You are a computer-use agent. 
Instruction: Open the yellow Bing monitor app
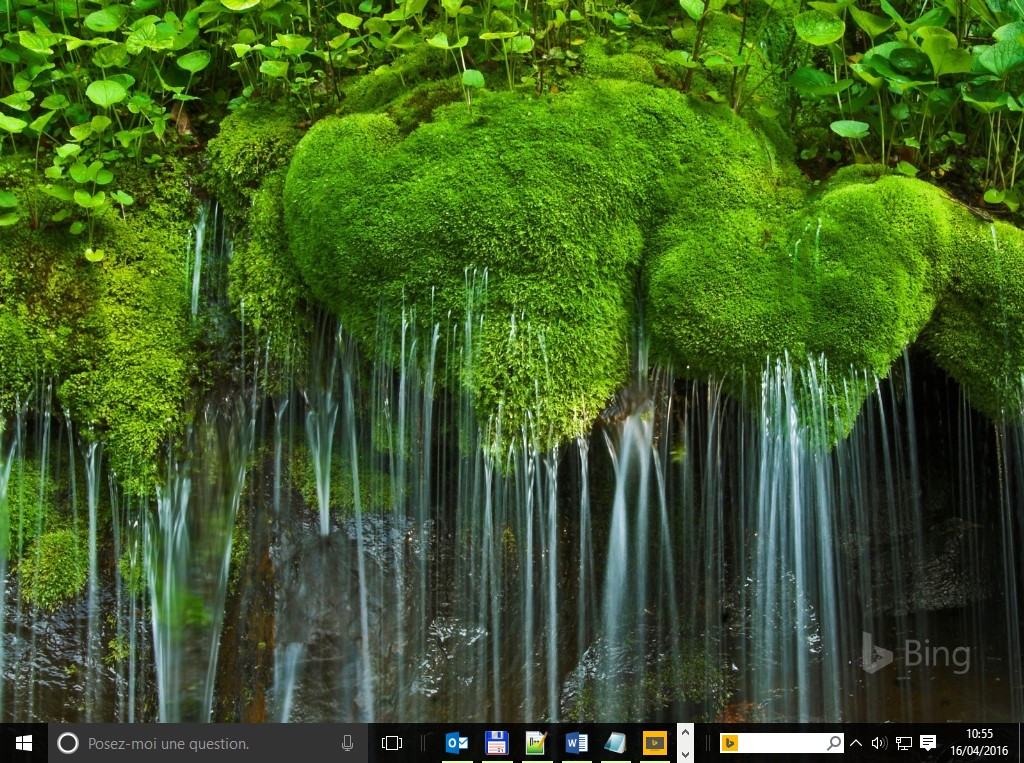(655, 743)
